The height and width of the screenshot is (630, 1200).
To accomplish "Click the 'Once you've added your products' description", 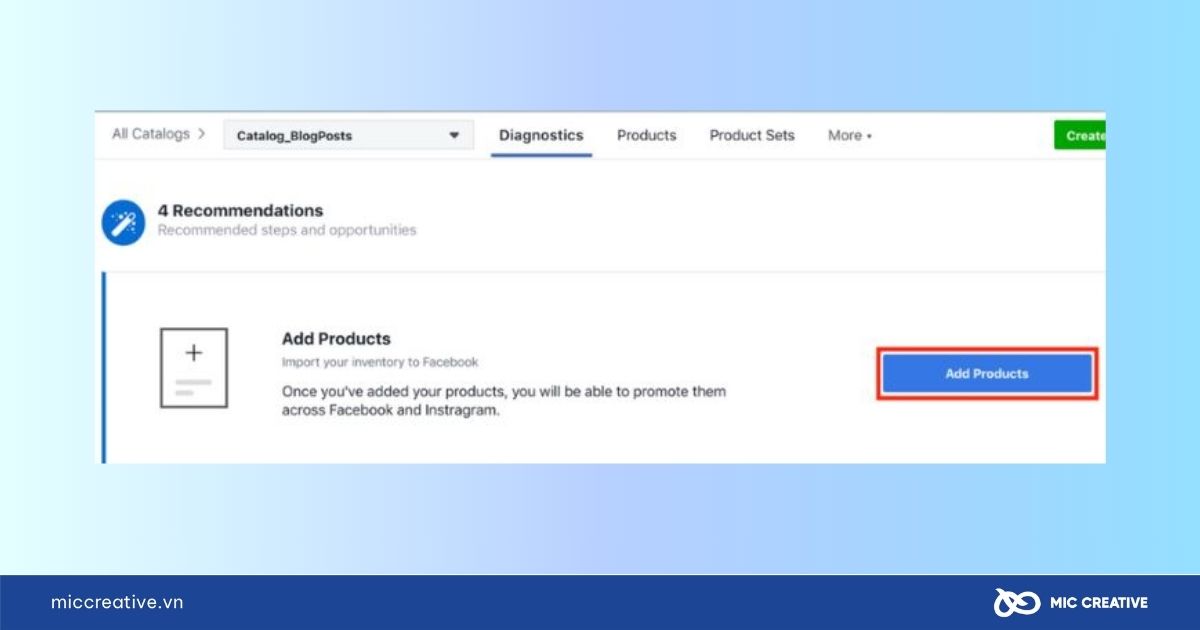I will point(504,401).
